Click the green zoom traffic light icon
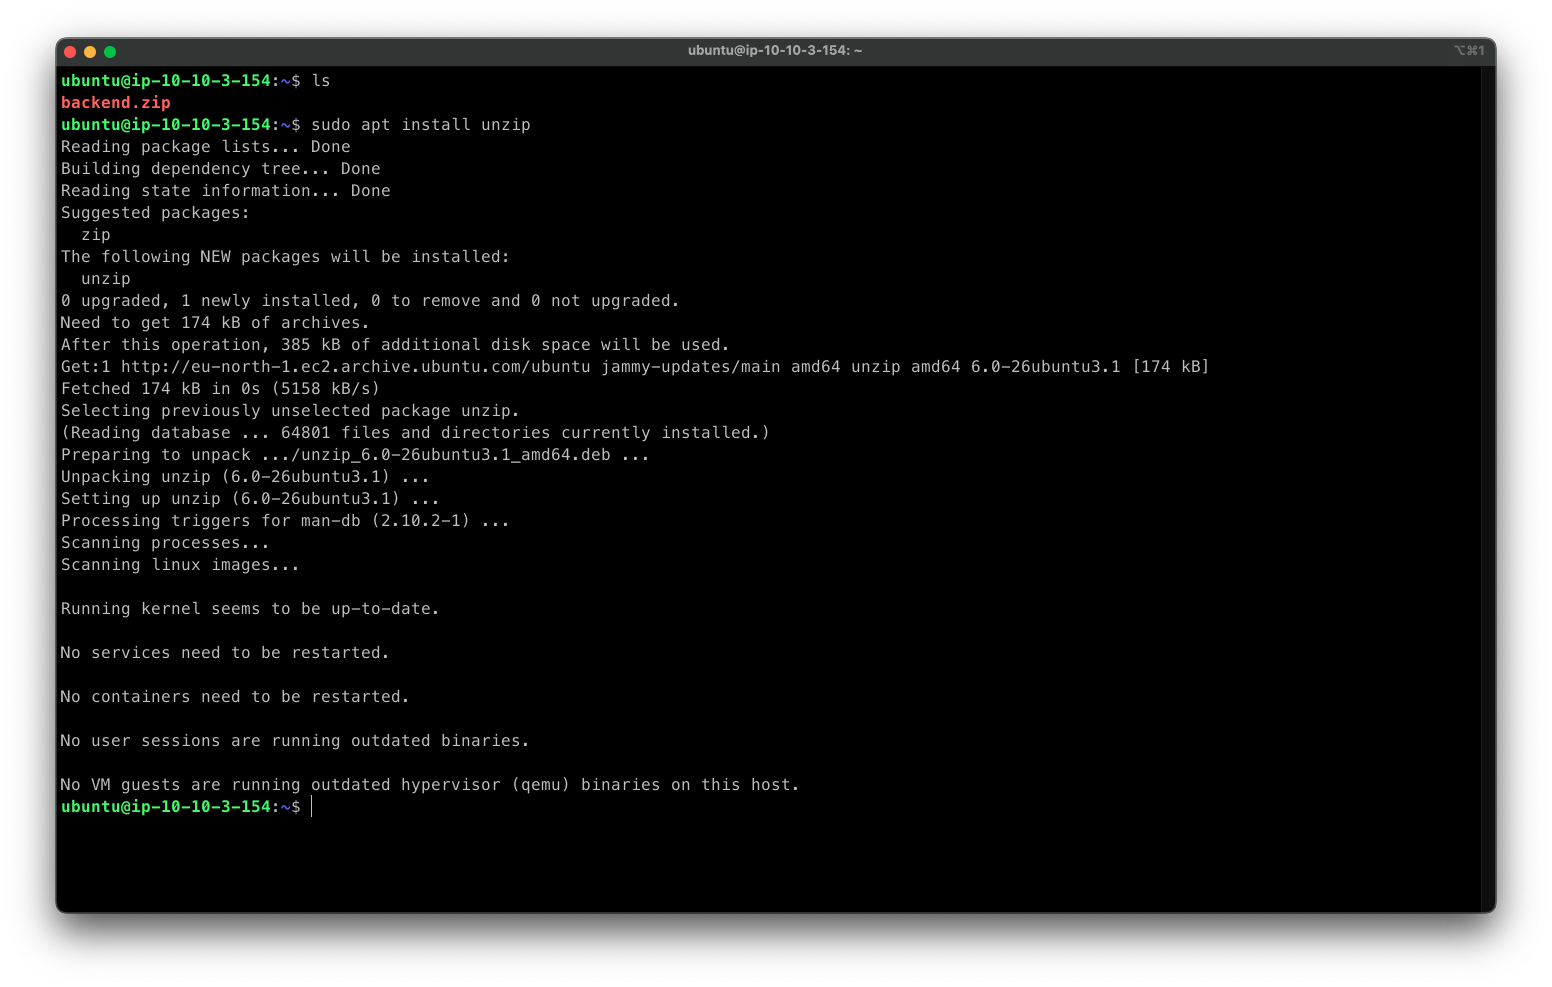 (x=110, y=51)
